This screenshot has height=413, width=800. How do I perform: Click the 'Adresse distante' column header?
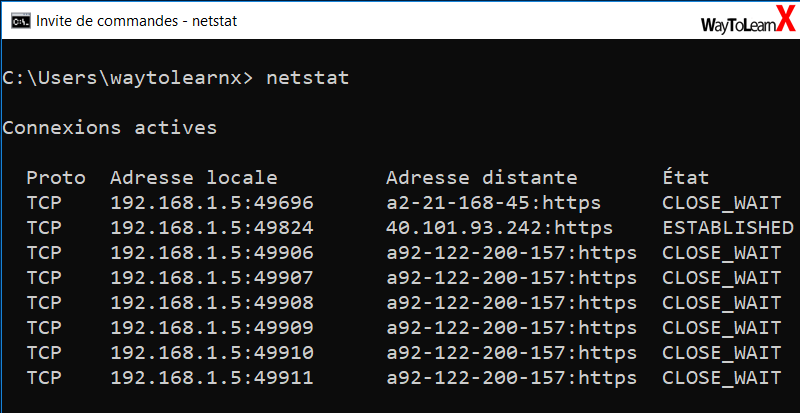(482, 178)
